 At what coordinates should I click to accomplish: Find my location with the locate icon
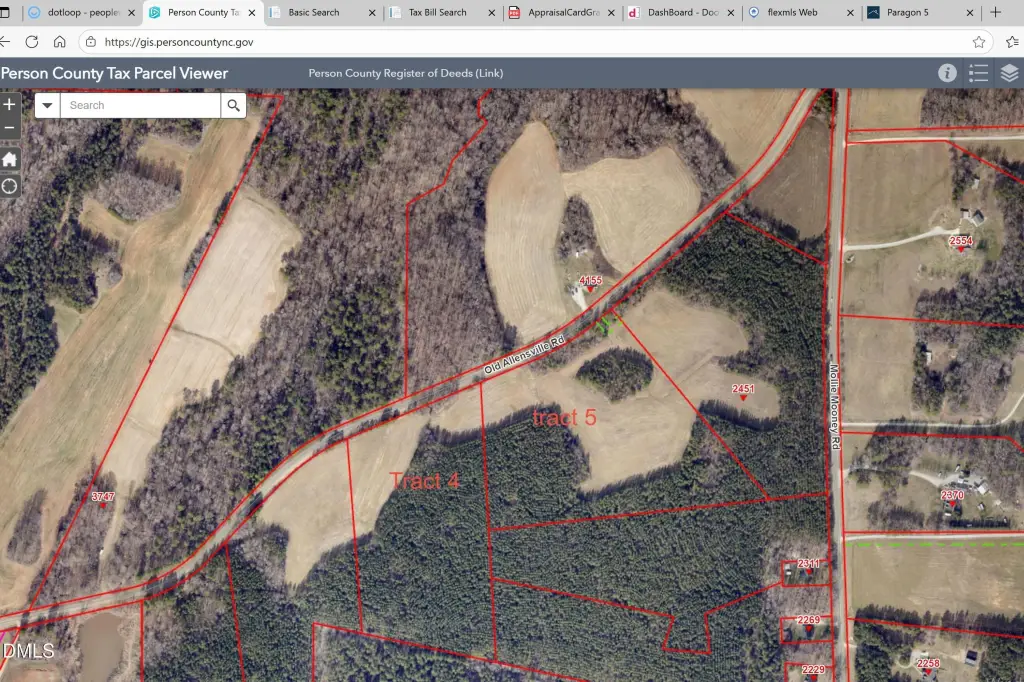click(x=10, y=186)
